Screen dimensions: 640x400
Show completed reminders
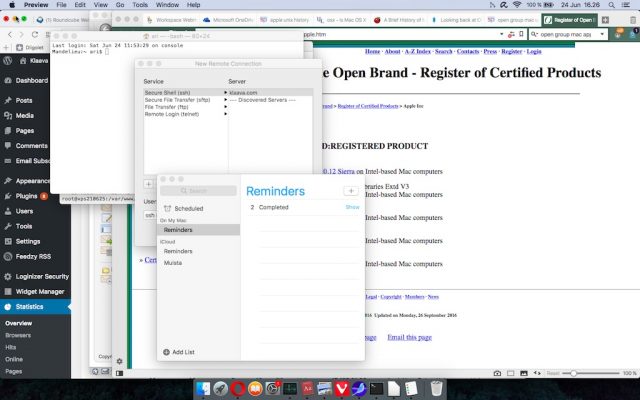click(x=352, y=207)
